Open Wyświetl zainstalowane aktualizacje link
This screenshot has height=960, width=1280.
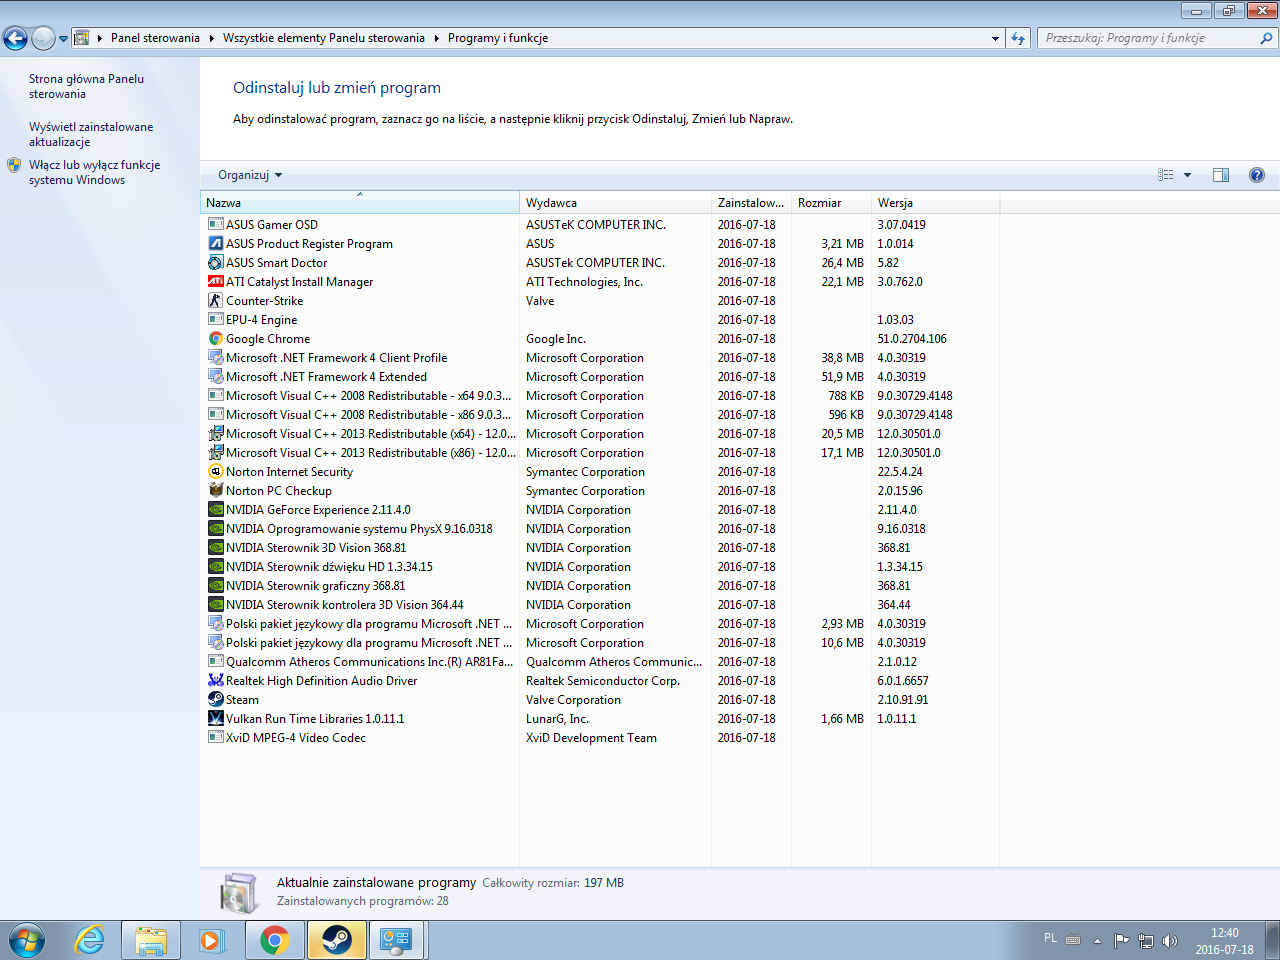pos(91,134)
